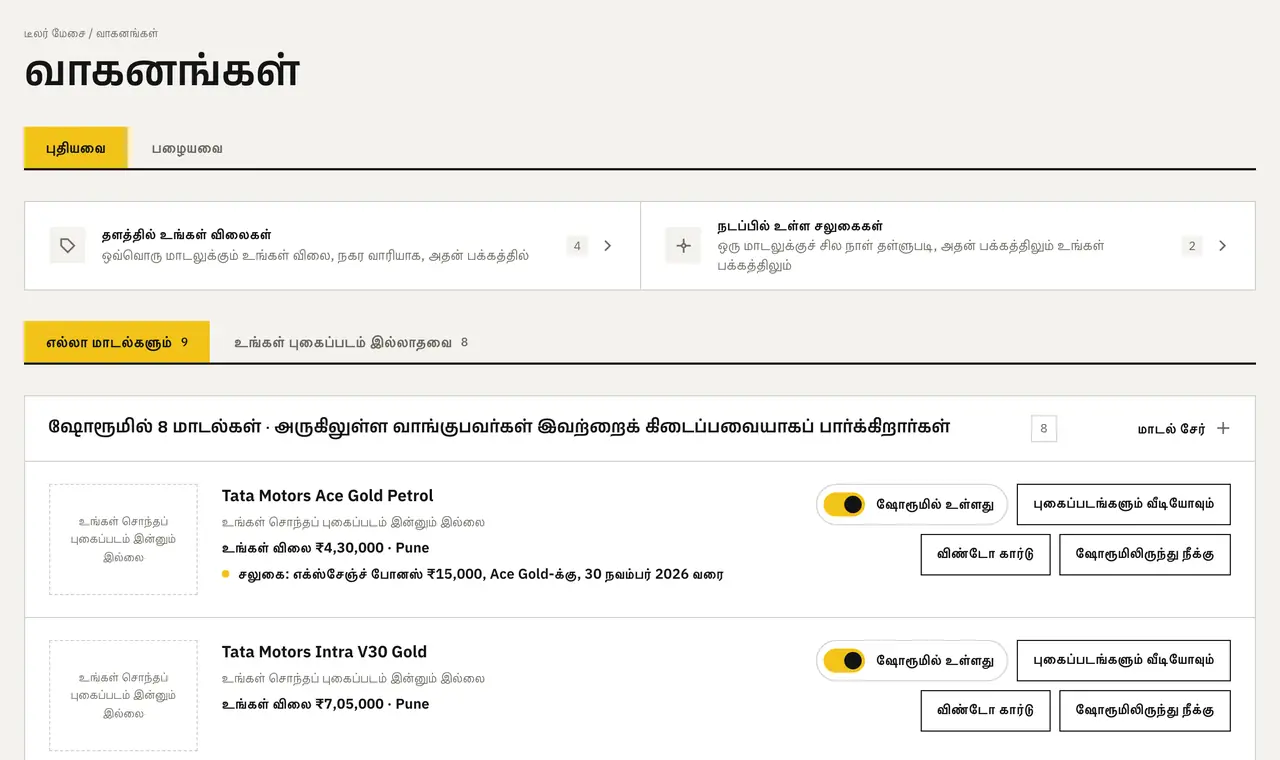The height and width of the screenshot is (760, 1280).
Task: Click count badge 8 in showroom header
Action: click(1044, 429)
